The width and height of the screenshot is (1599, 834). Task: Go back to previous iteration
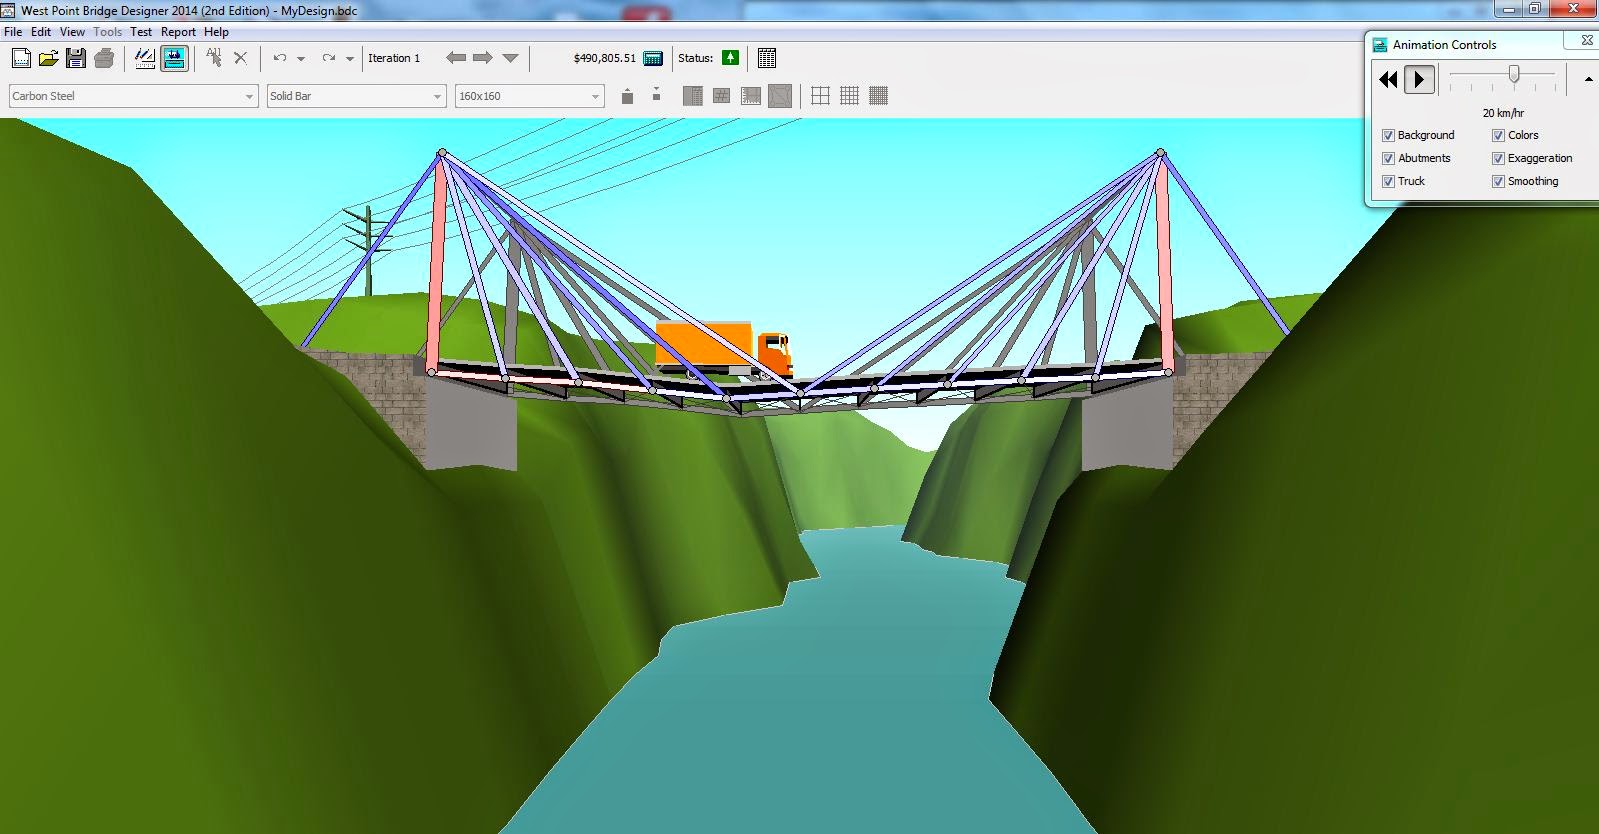point(456,58)
